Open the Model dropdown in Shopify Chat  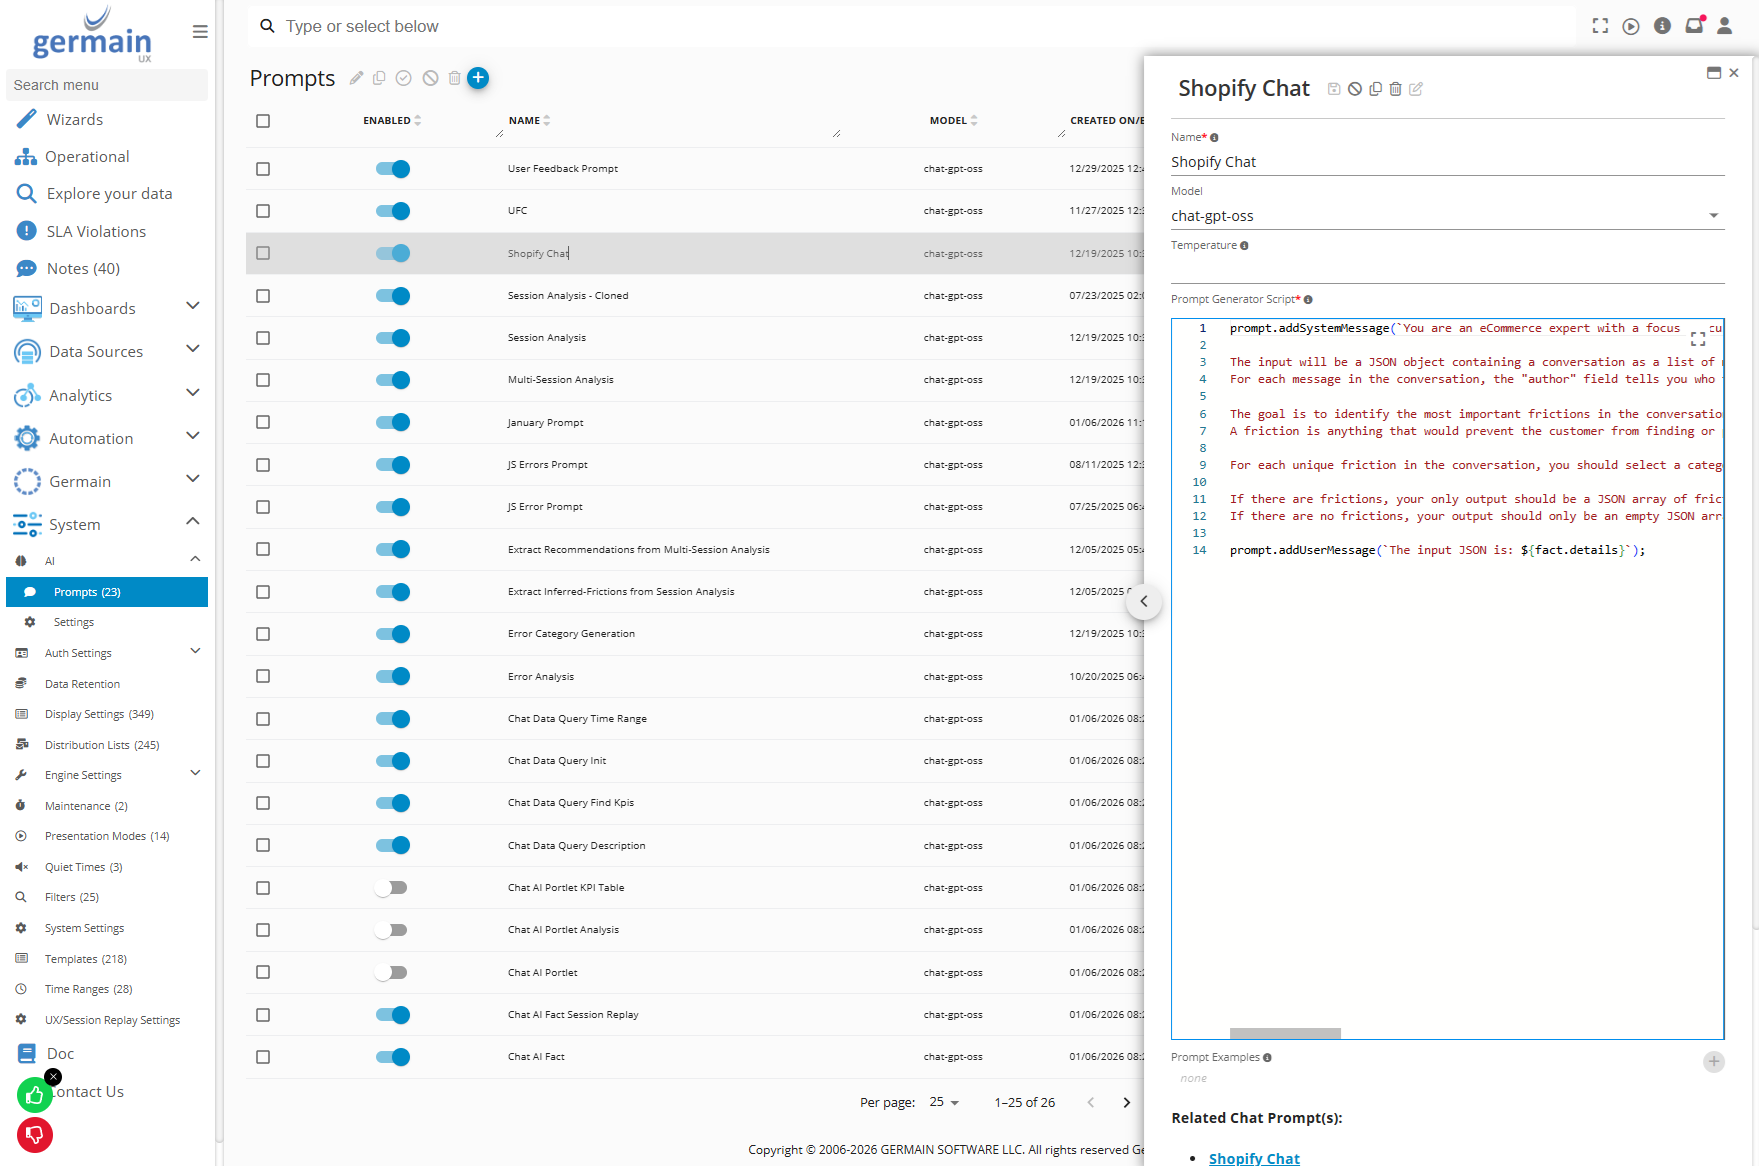[x=1713, y=216]
